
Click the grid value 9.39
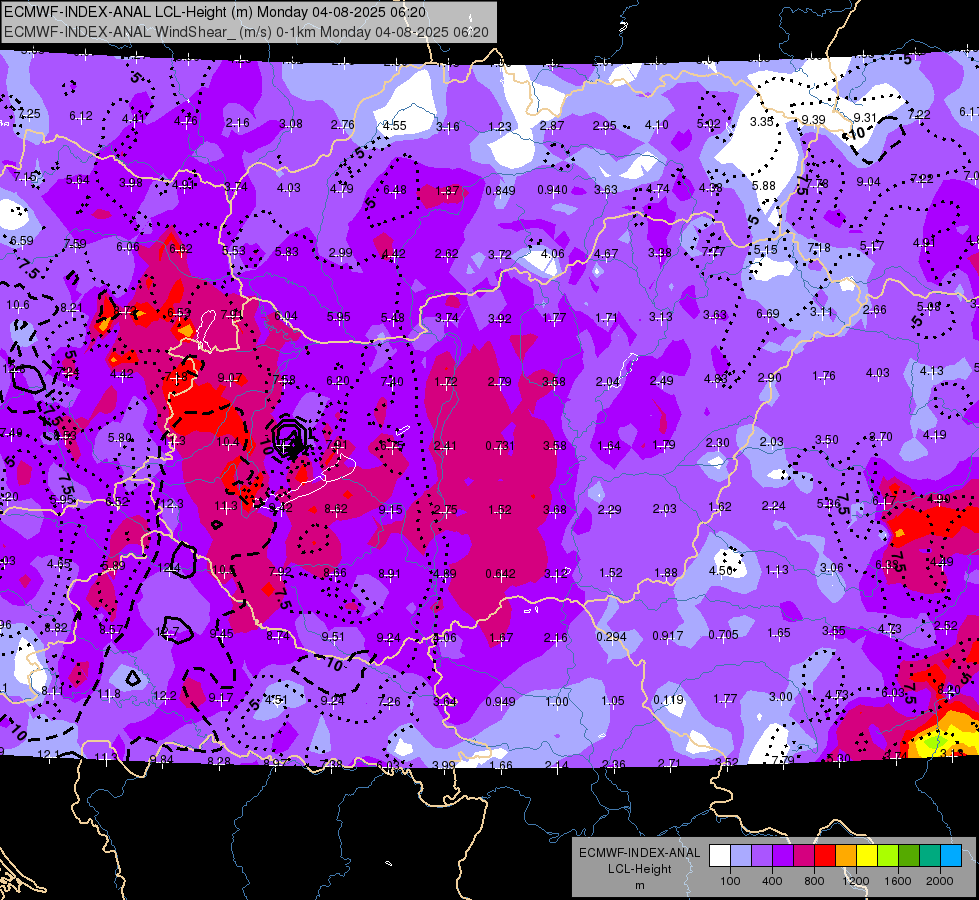[814, 119]
